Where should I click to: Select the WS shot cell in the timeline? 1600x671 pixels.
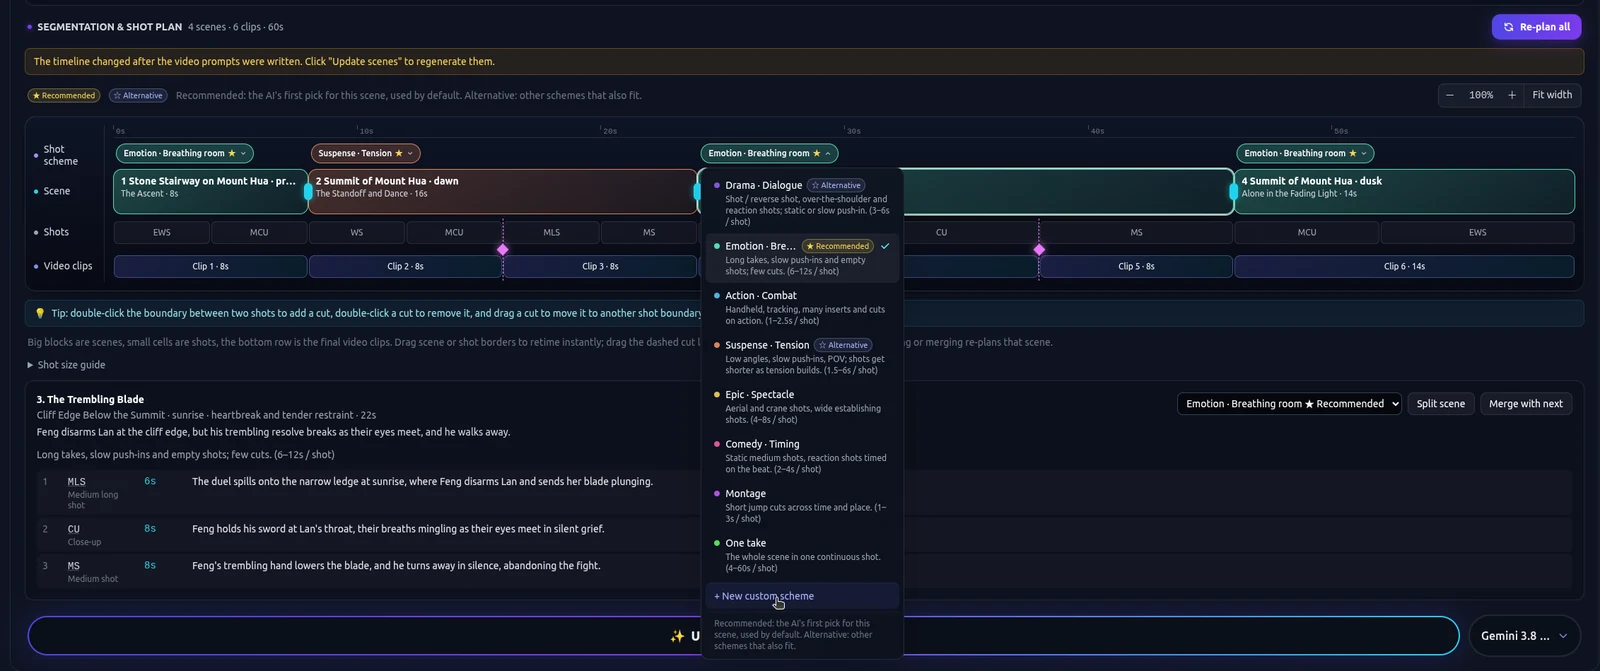pos(357,232)
